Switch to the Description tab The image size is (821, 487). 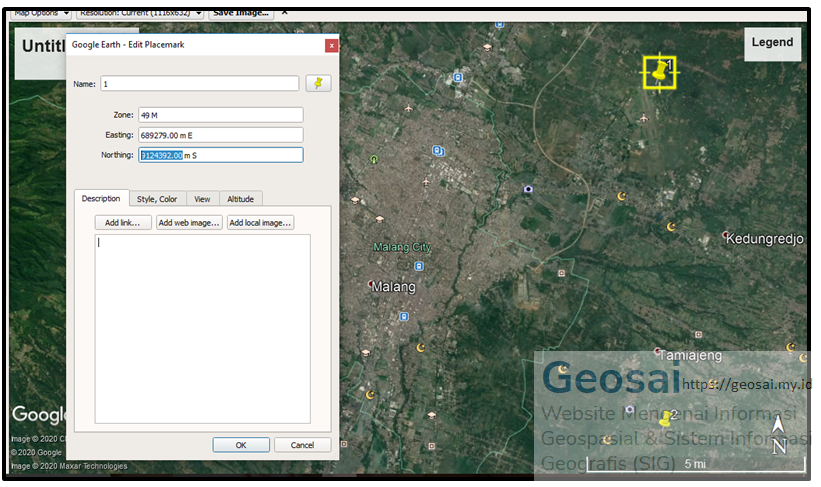click(101, 198)
